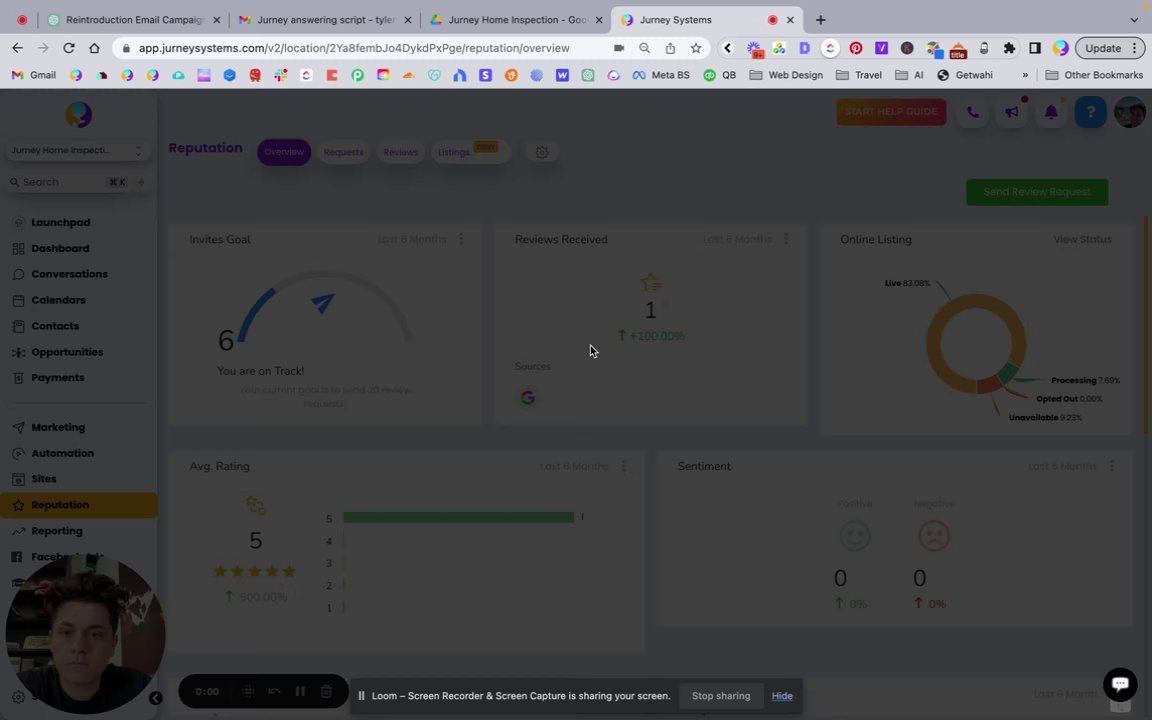
Task: Open Sentiment options menu
Action: [x=1112, y=467]
